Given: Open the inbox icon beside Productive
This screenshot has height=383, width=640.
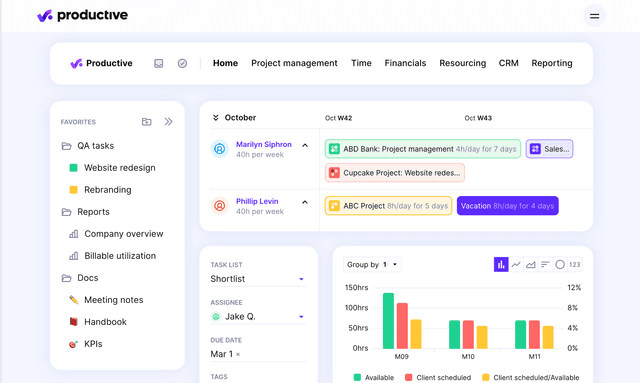Looking at the screenshot, I should click(x=158, y=63).
